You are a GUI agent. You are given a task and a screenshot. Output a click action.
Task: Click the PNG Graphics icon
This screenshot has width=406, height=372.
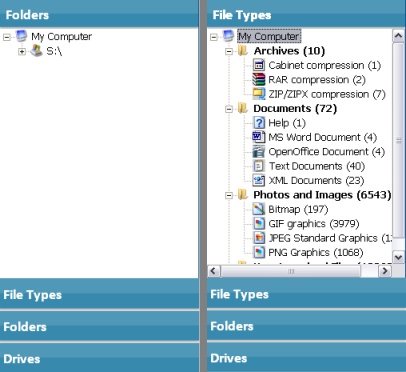pos(259,252)
